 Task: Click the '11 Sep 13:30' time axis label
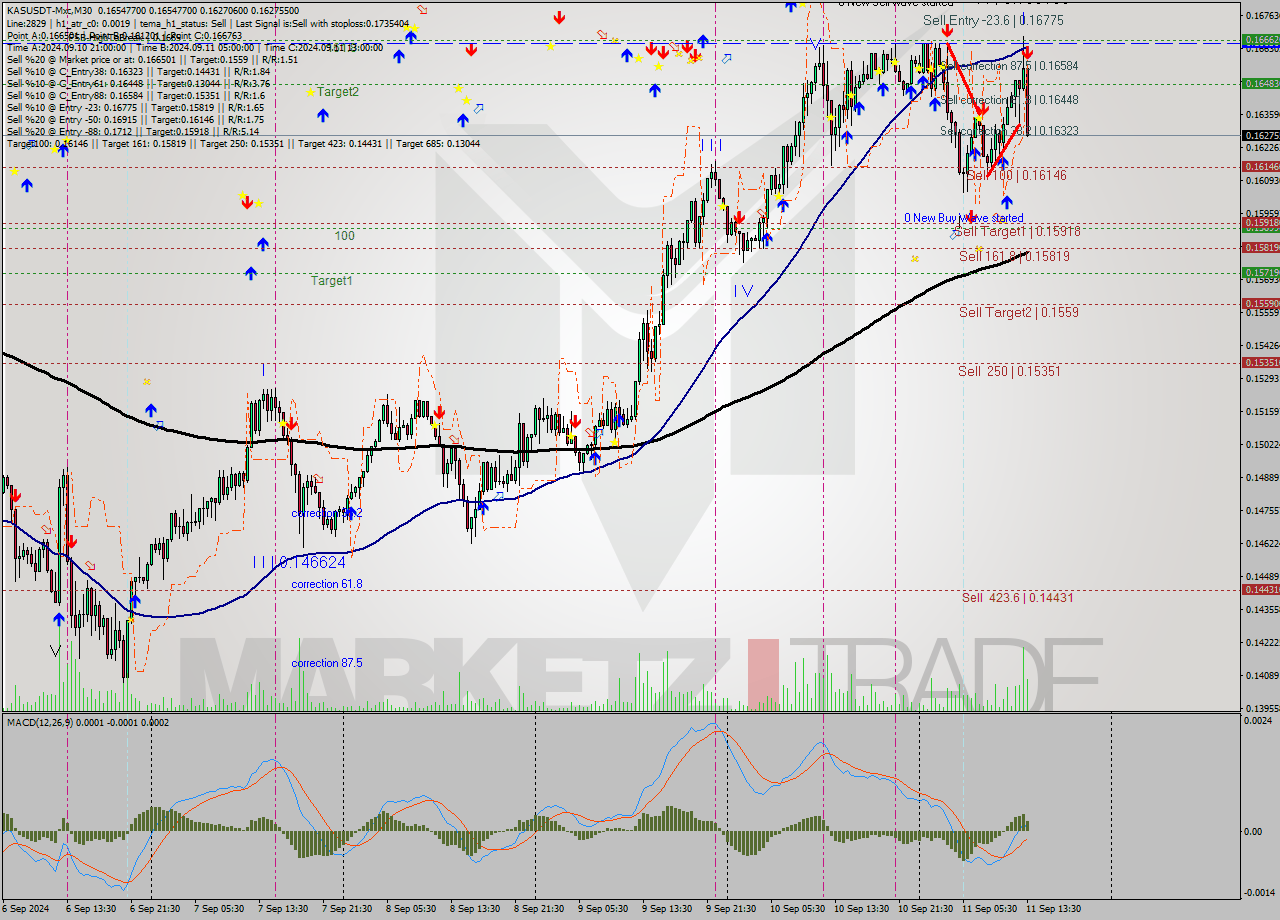pyautogui.click(x=1053, y=909)
